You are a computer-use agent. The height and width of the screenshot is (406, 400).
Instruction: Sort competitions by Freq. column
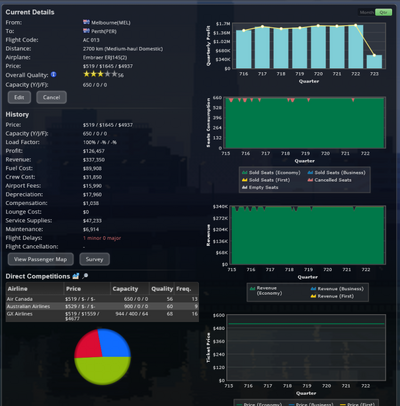pos(187,289)
